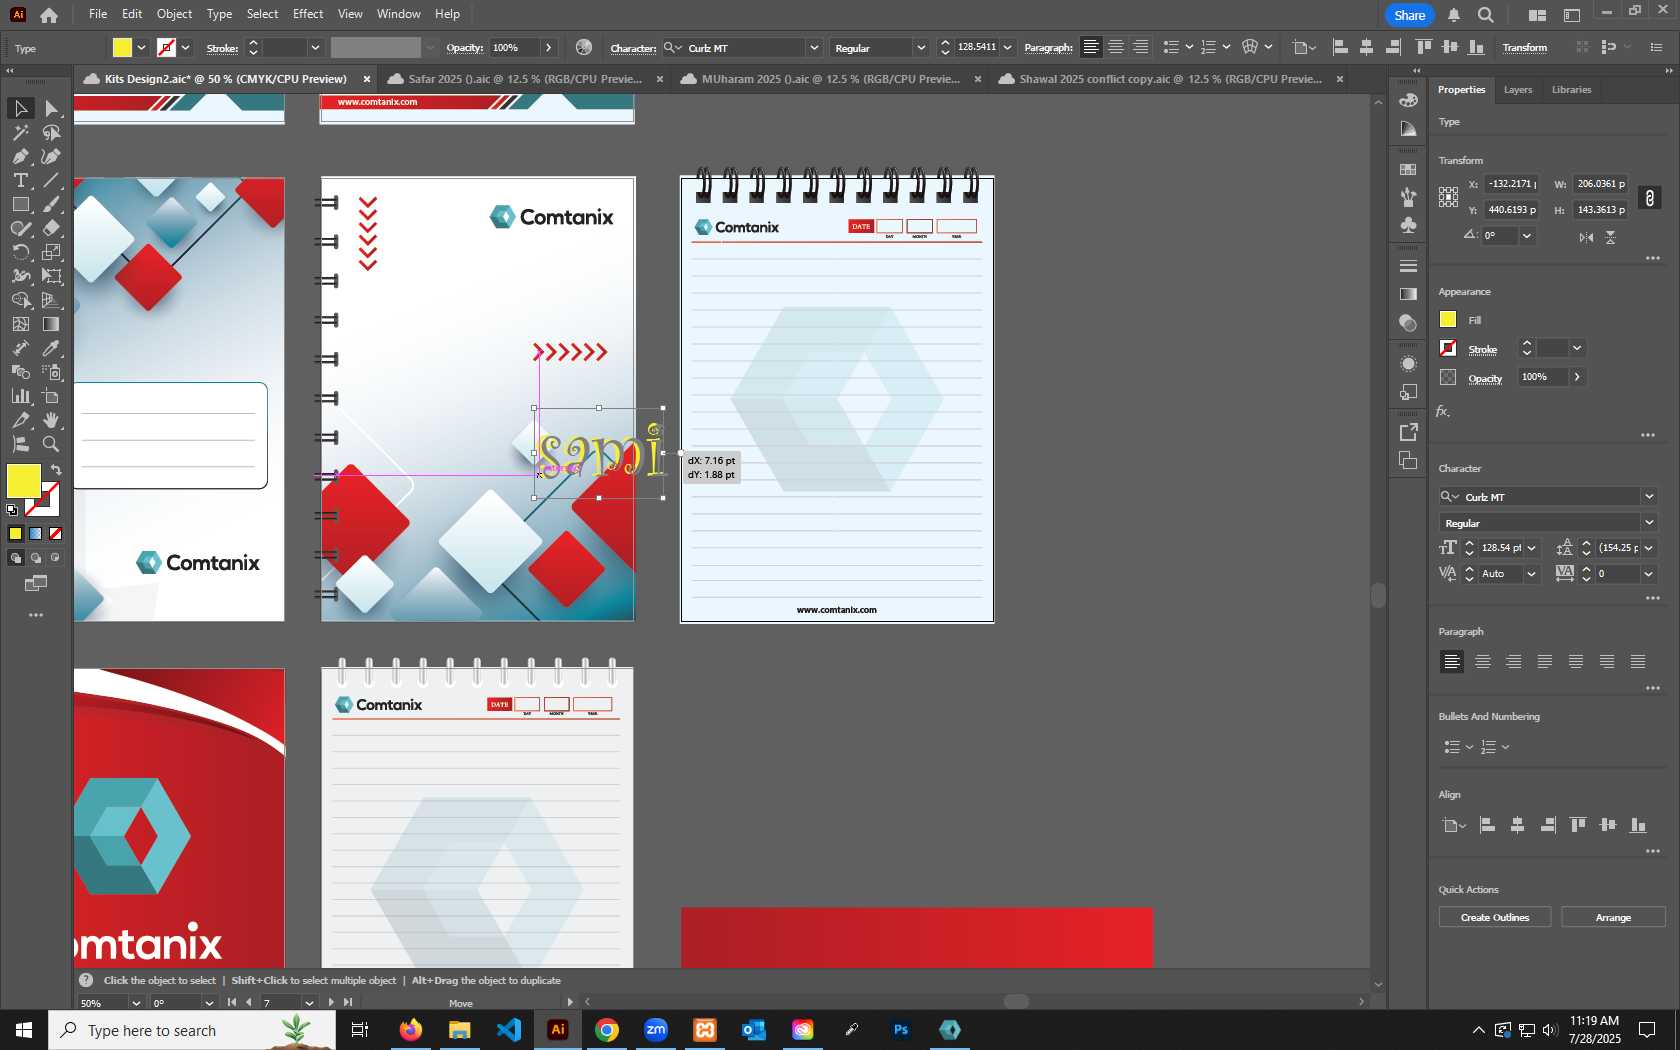Select the Curvature tool

pos(51,156)
